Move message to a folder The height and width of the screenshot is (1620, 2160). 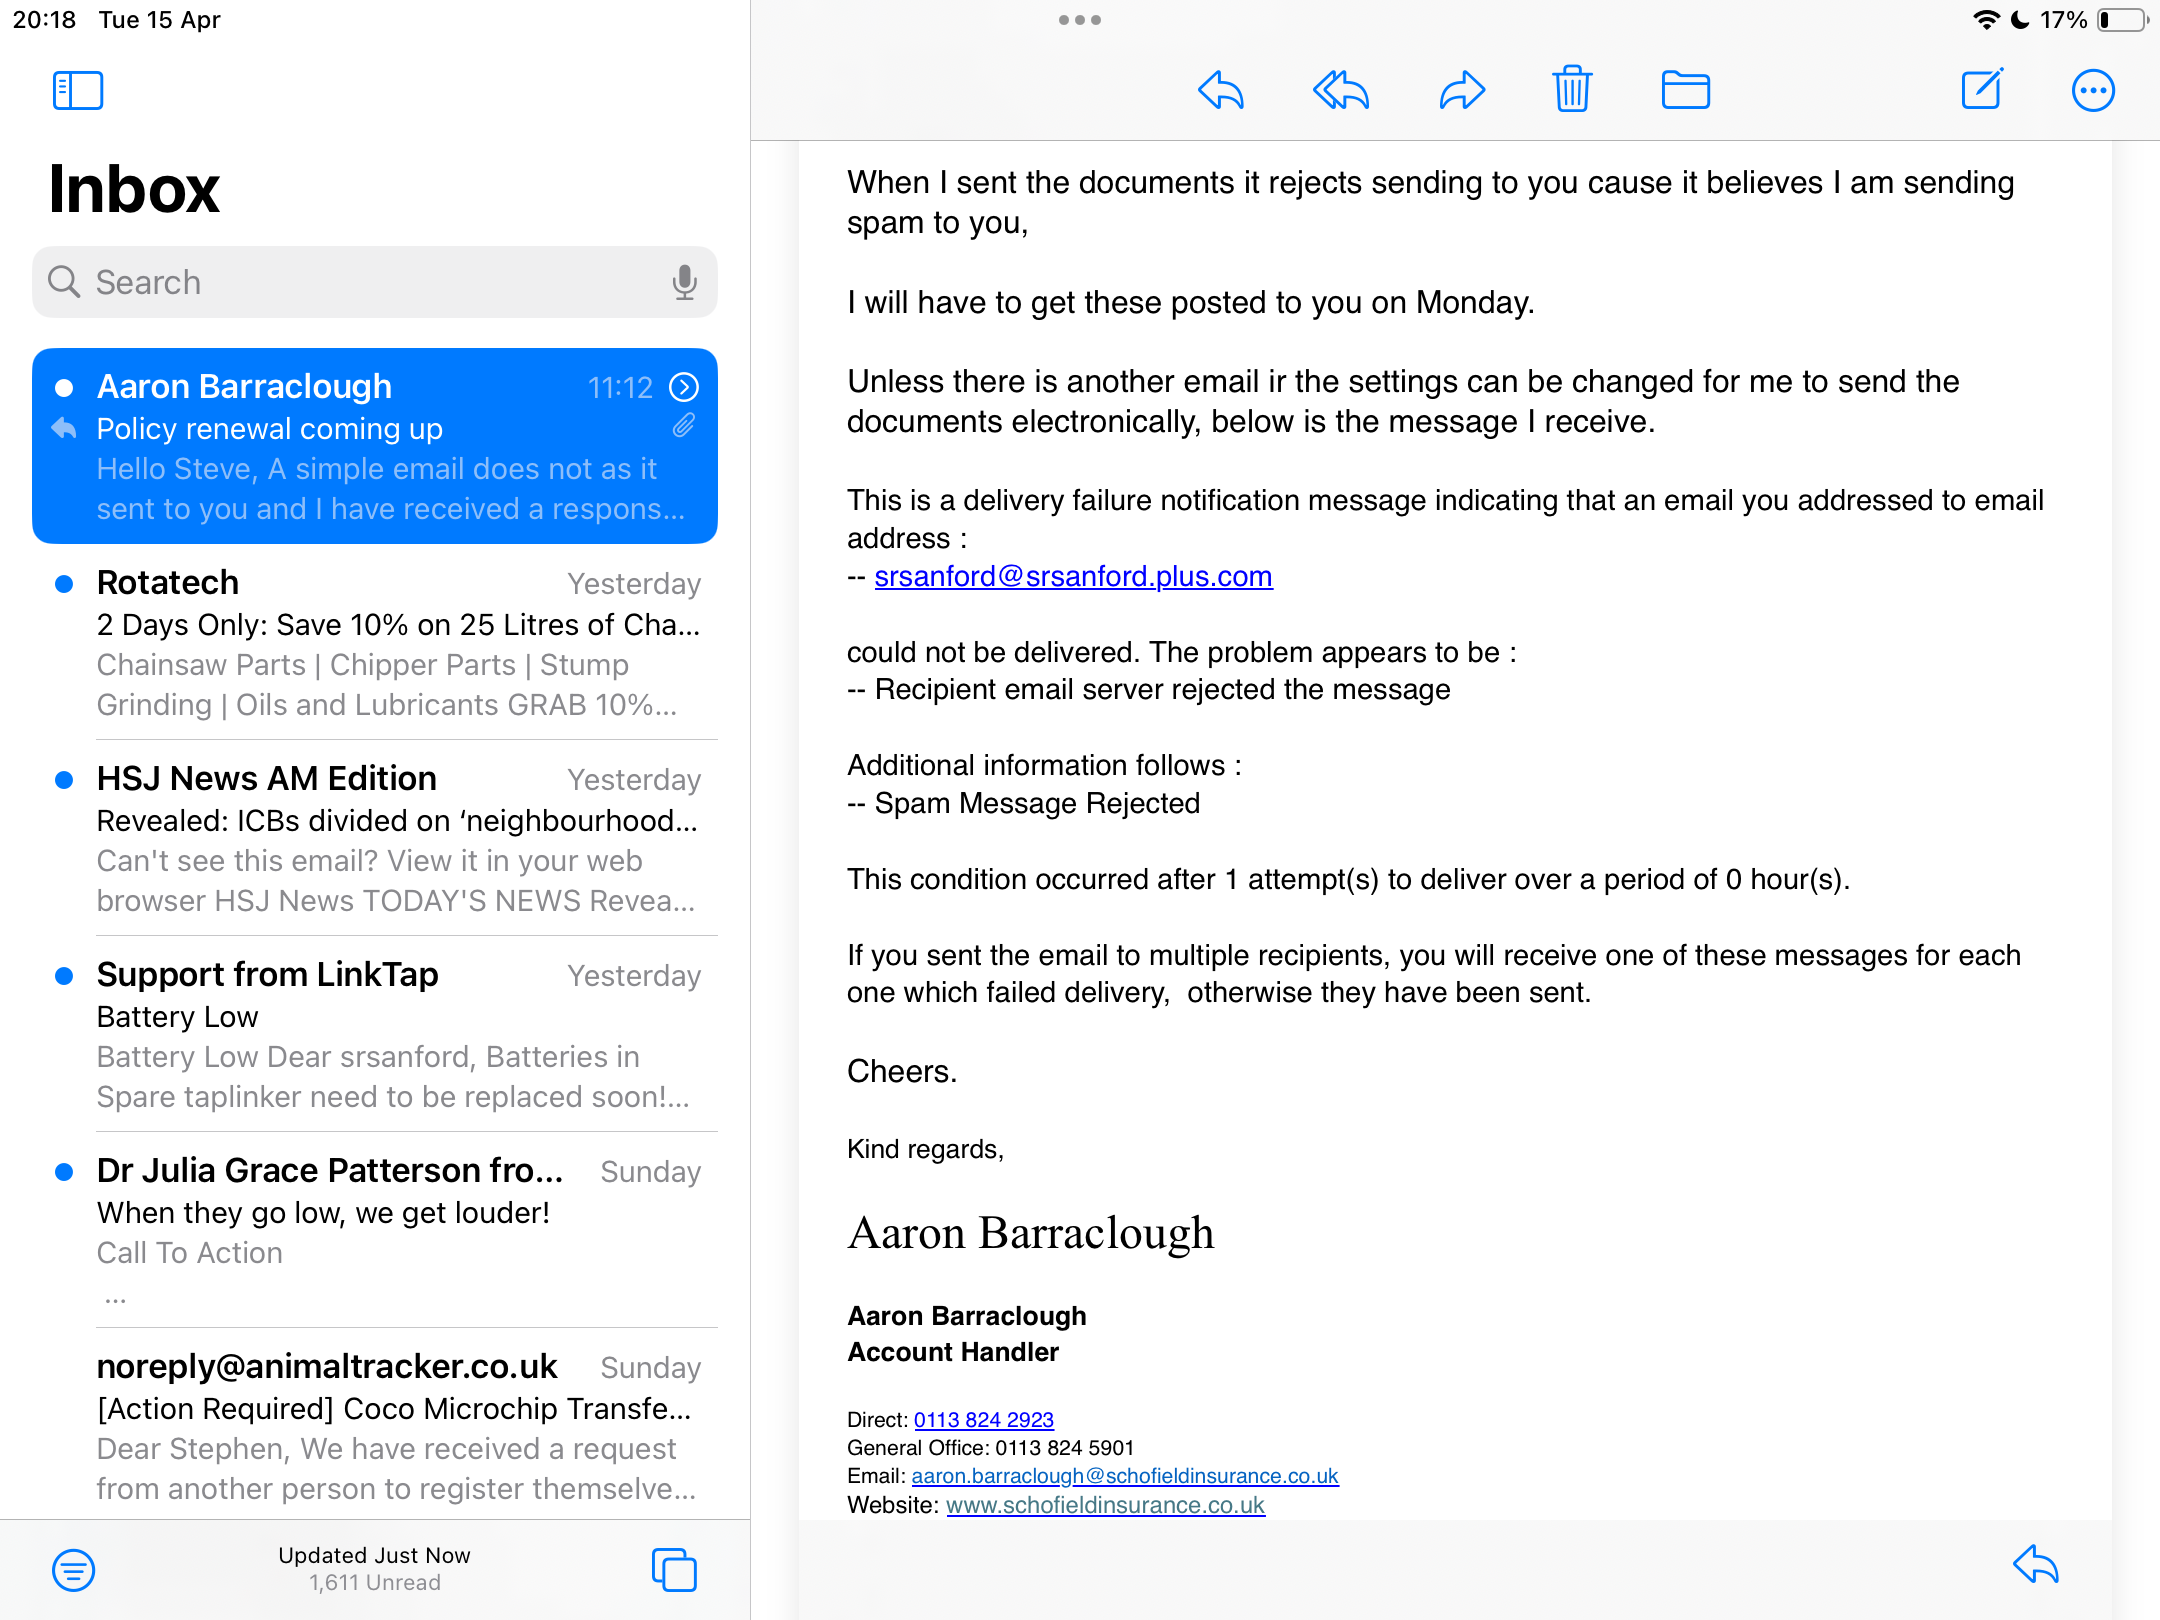click(x=1685, y=91)
